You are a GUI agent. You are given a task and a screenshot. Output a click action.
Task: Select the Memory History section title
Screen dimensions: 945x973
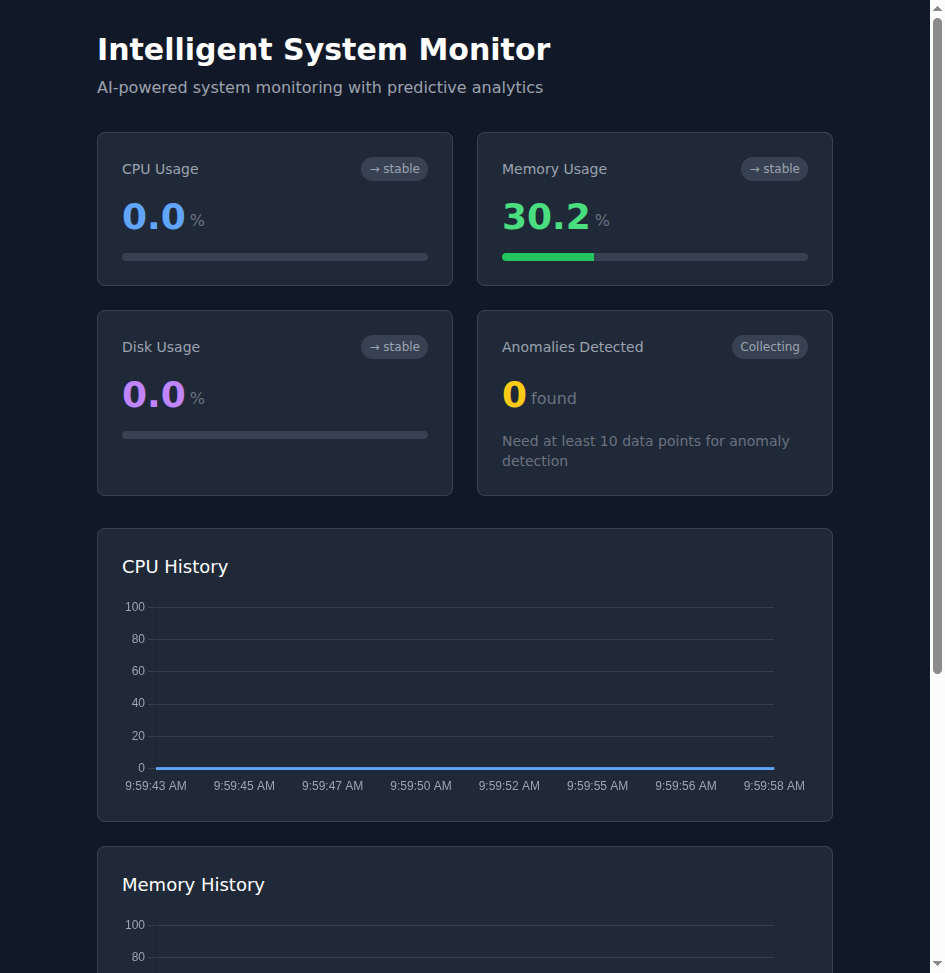click(193, 885)
